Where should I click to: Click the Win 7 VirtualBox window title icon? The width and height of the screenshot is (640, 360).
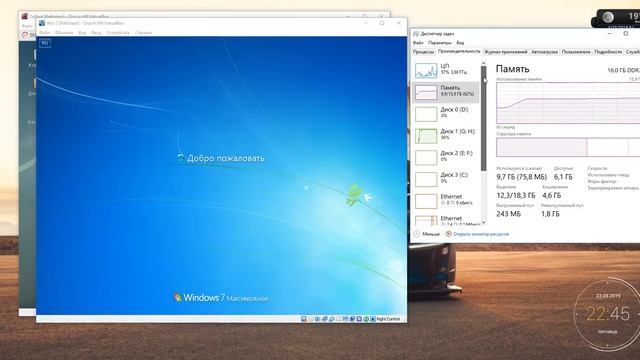[x=42, y=23]
